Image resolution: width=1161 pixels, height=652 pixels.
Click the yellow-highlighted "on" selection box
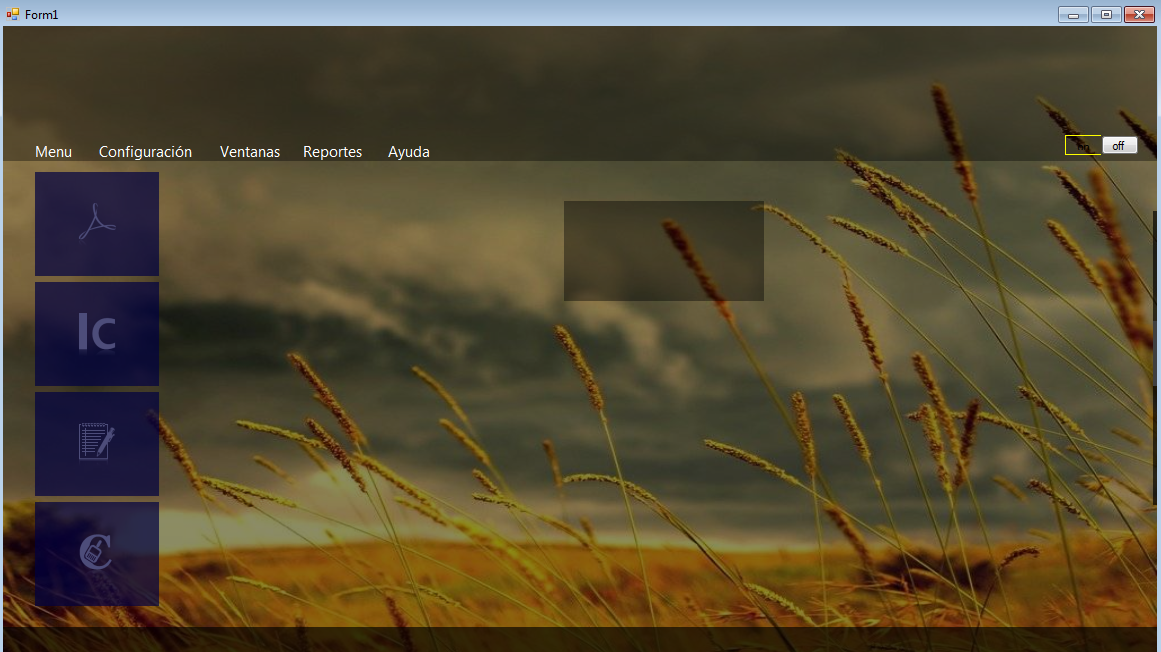pos(1082,145)
